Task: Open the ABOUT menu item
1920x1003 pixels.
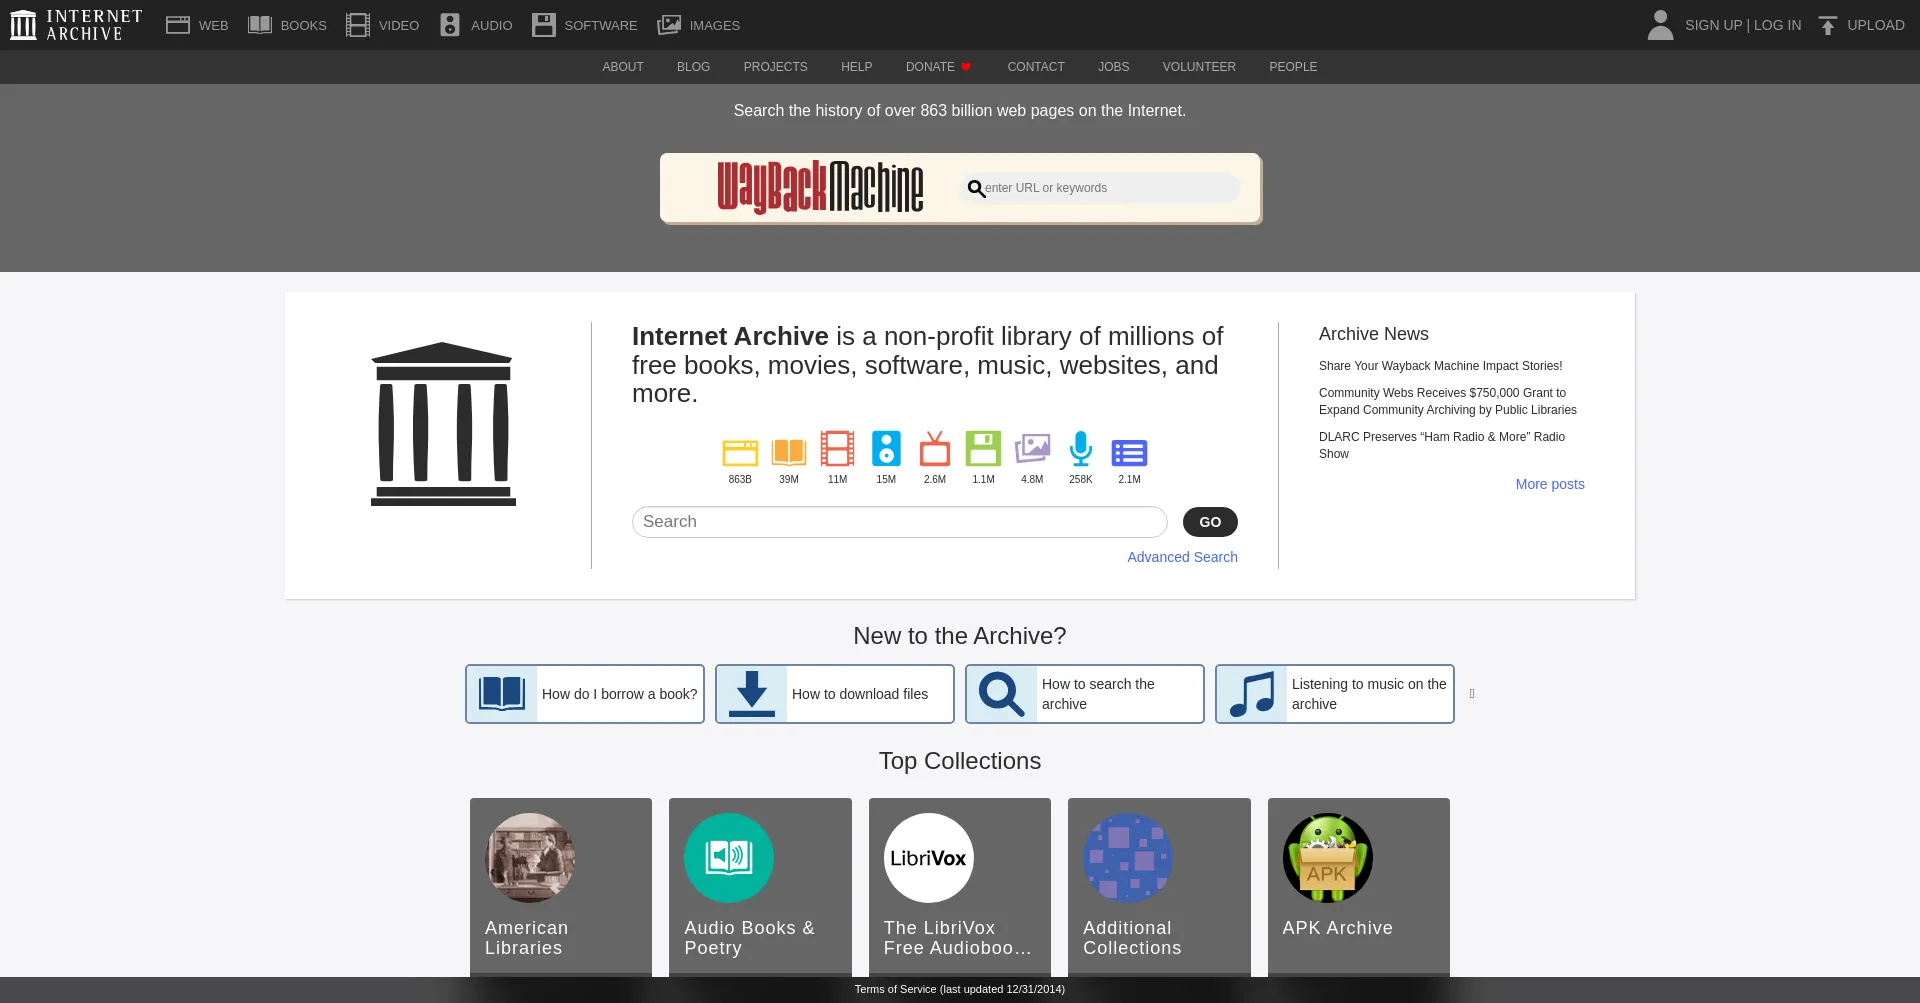Action: 623,67
